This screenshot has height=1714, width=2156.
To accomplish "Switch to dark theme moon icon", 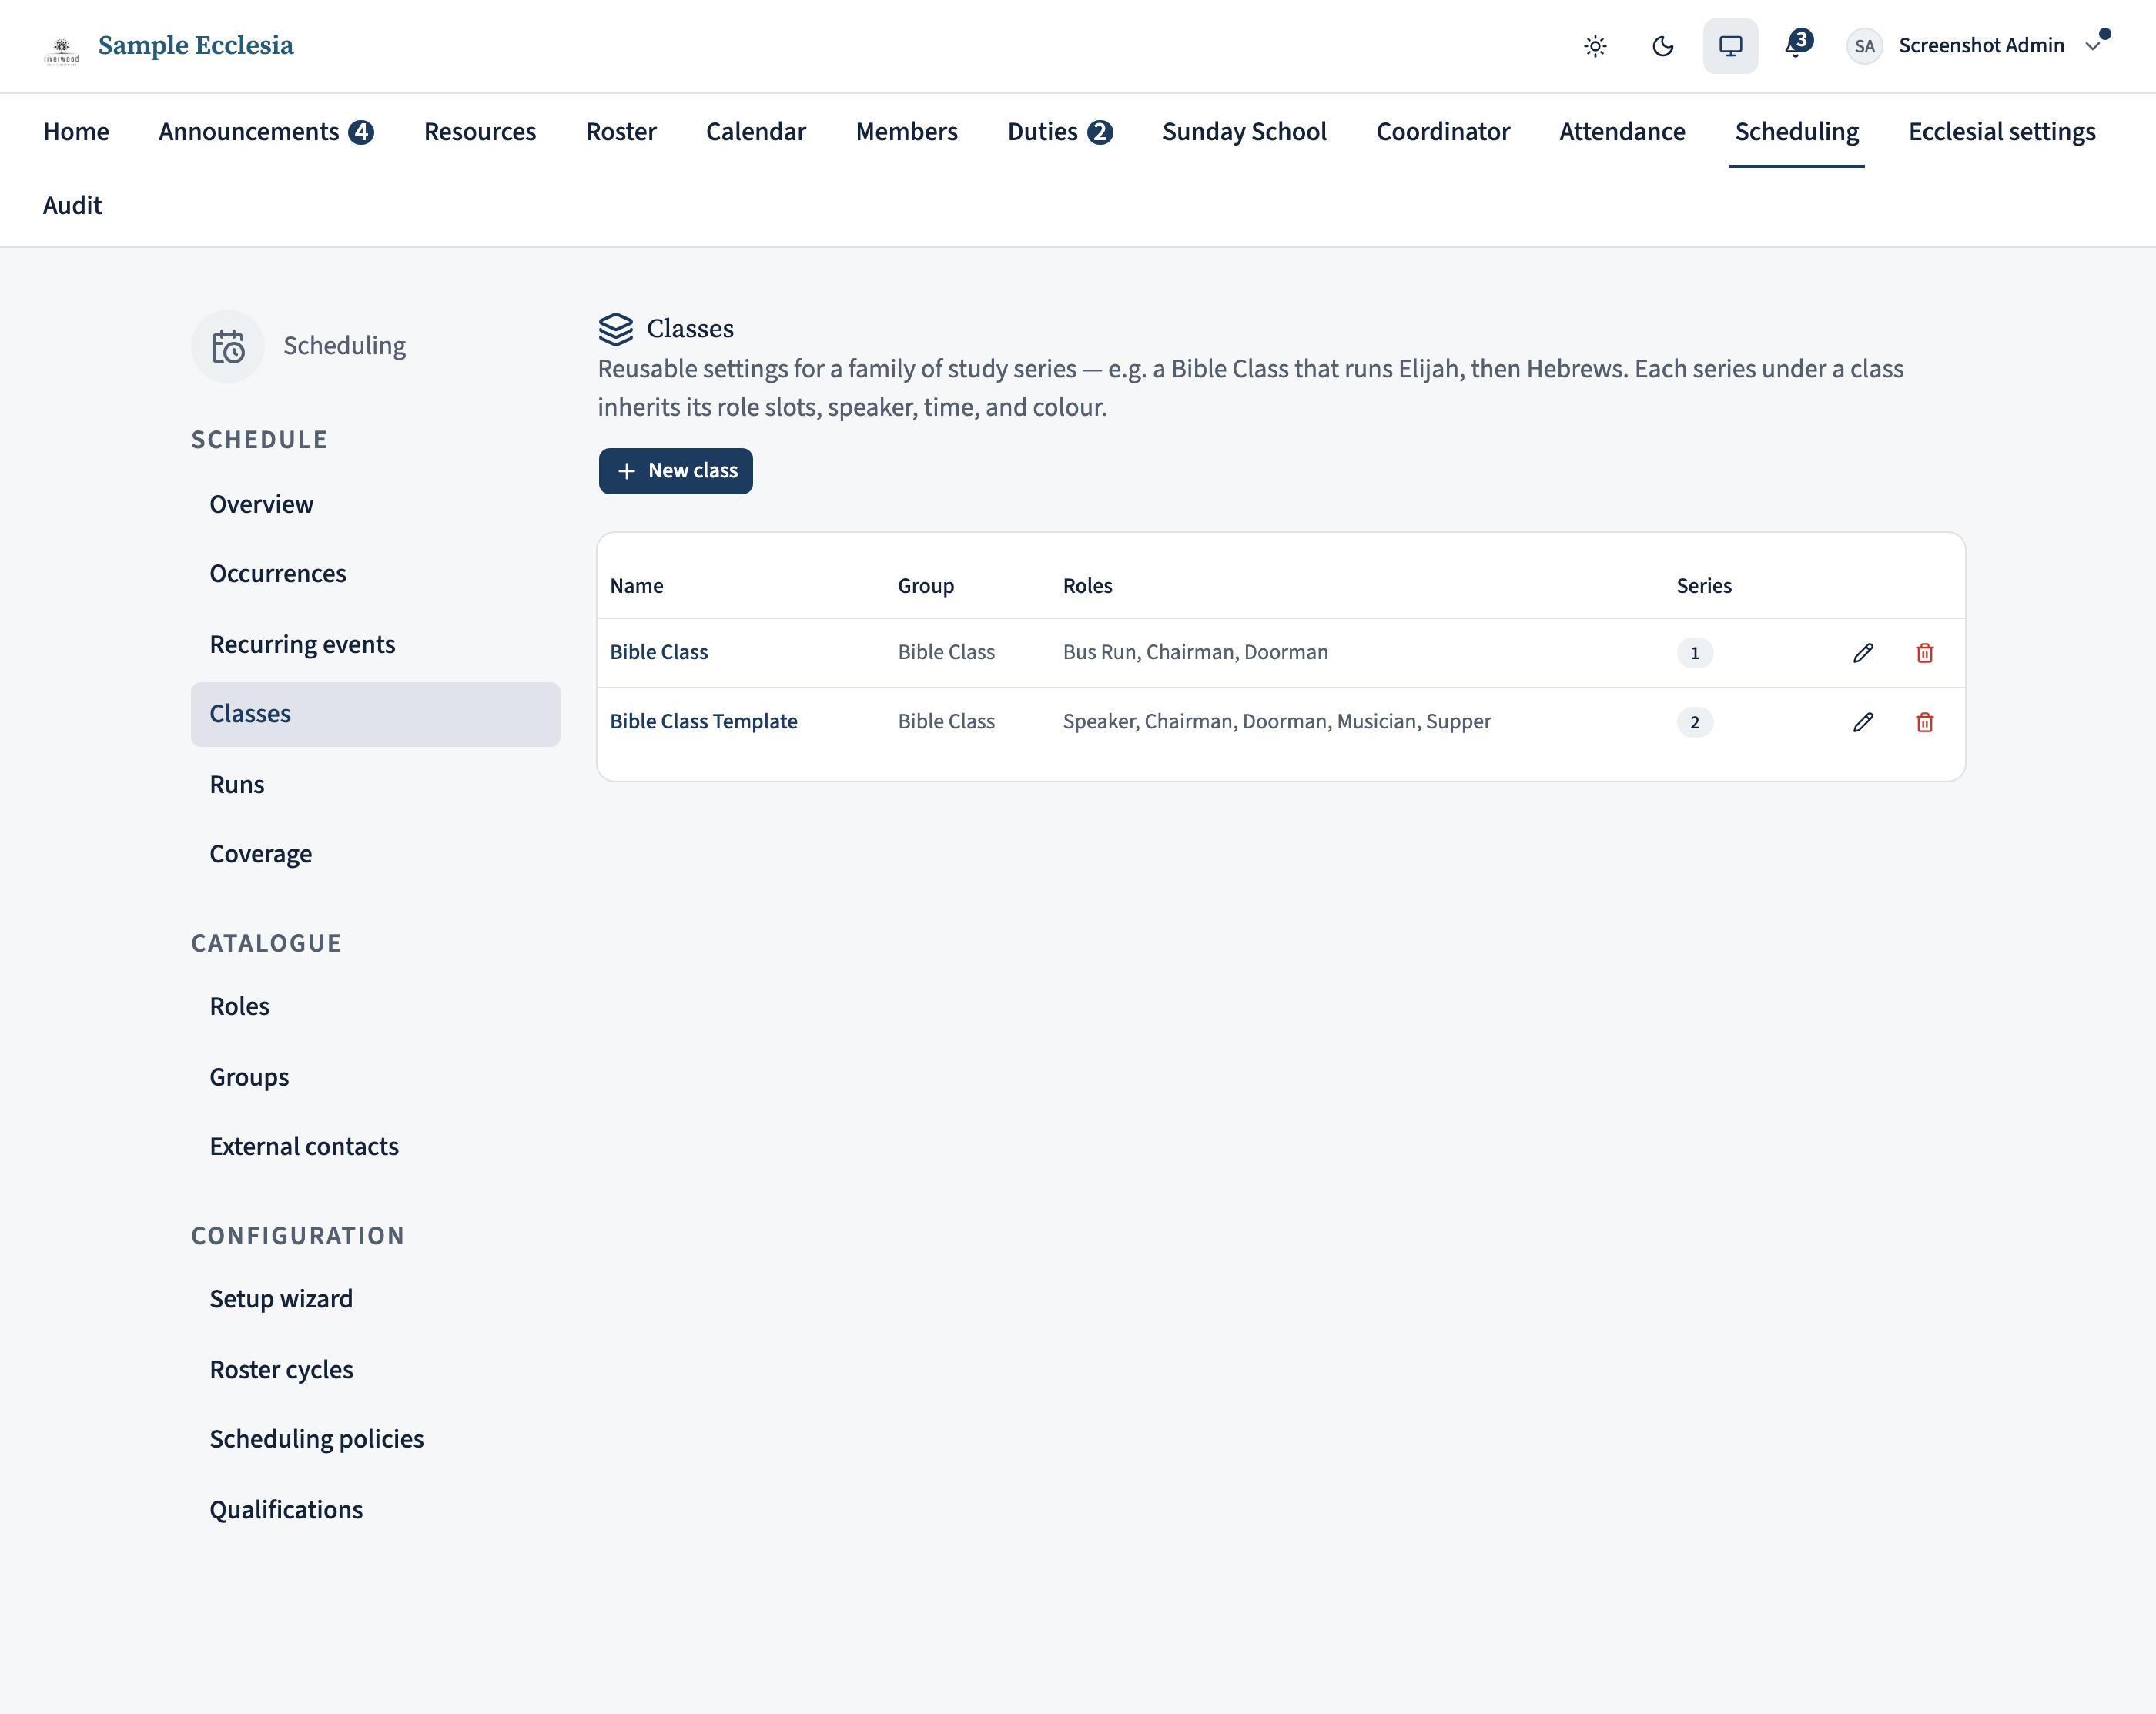I will pyautogui.click(x=1663, y=46).
